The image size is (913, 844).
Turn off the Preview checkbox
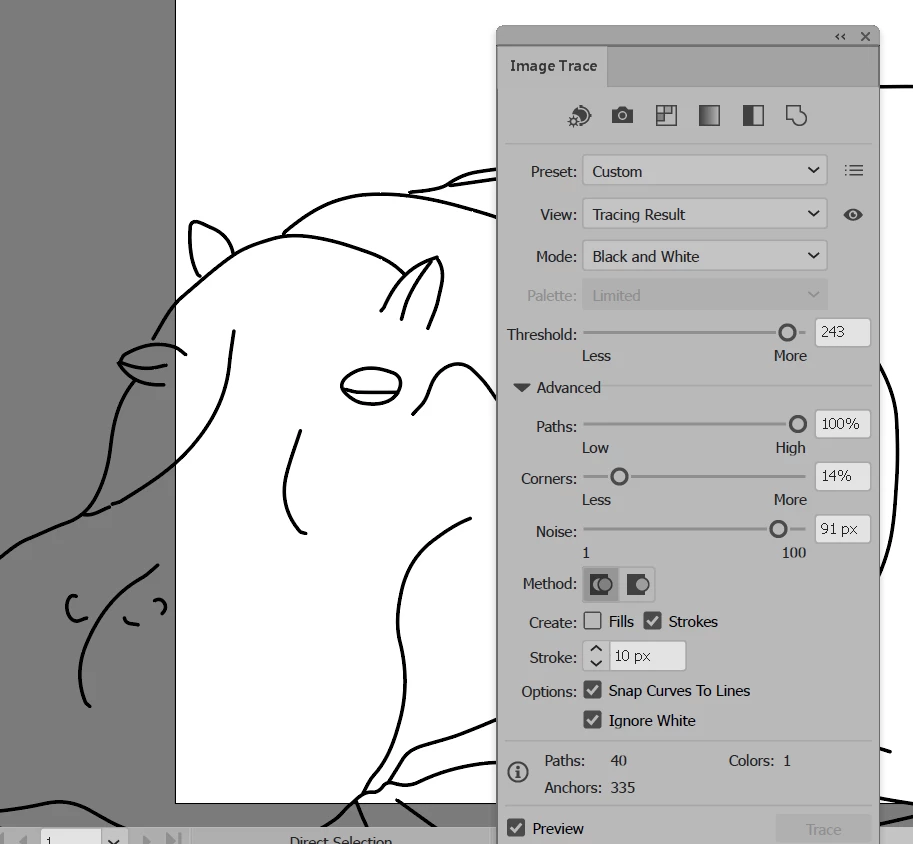(516, 828)
